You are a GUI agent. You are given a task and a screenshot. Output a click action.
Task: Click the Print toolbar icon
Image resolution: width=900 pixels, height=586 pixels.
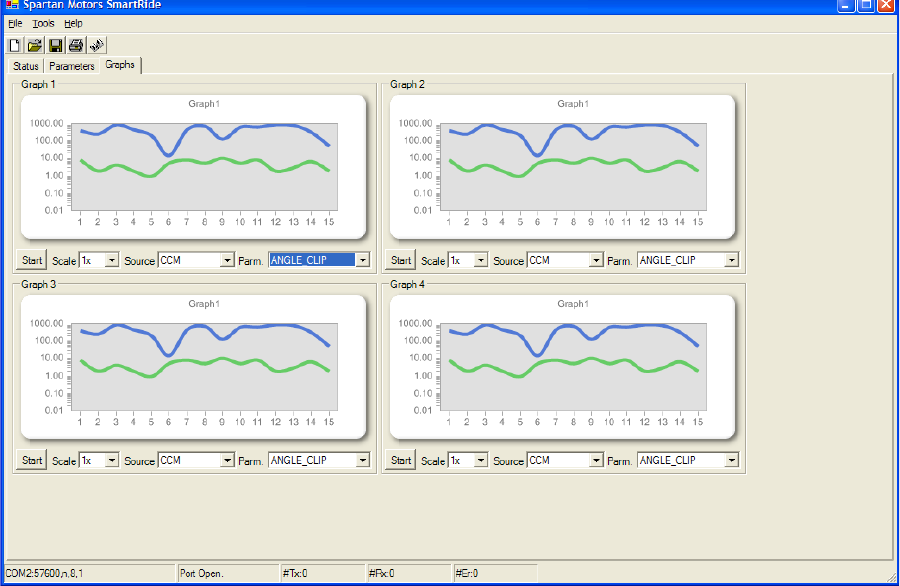point(76,45)
